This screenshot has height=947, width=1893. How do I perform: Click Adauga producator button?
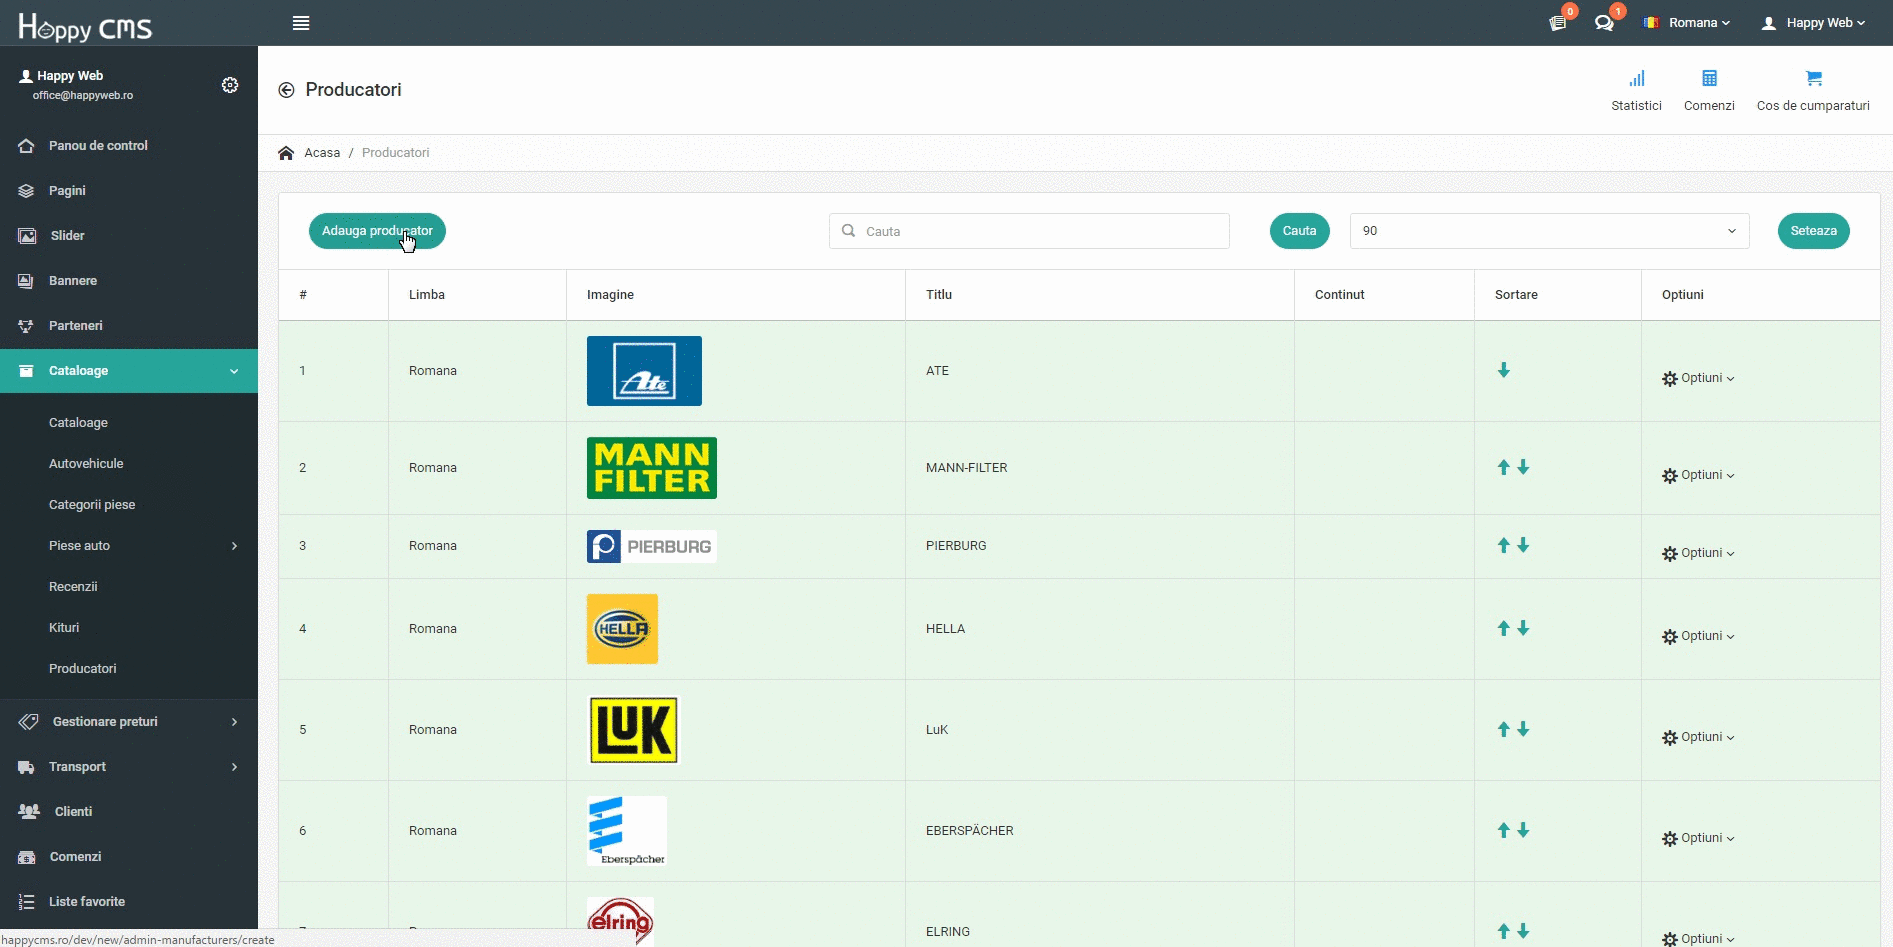coord(377,231)
